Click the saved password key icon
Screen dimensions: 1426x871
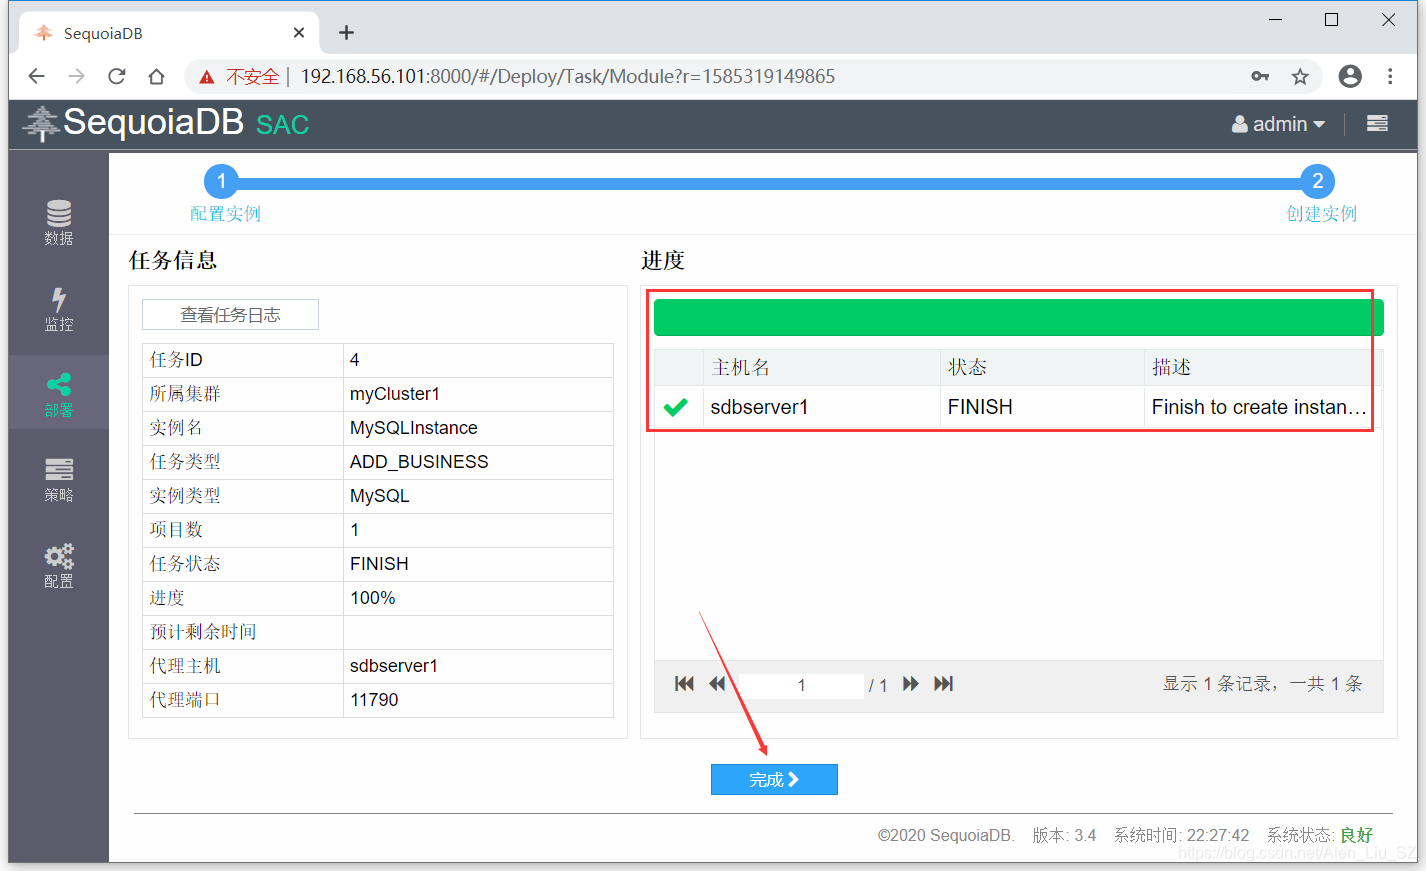(x=1260, y=76)
